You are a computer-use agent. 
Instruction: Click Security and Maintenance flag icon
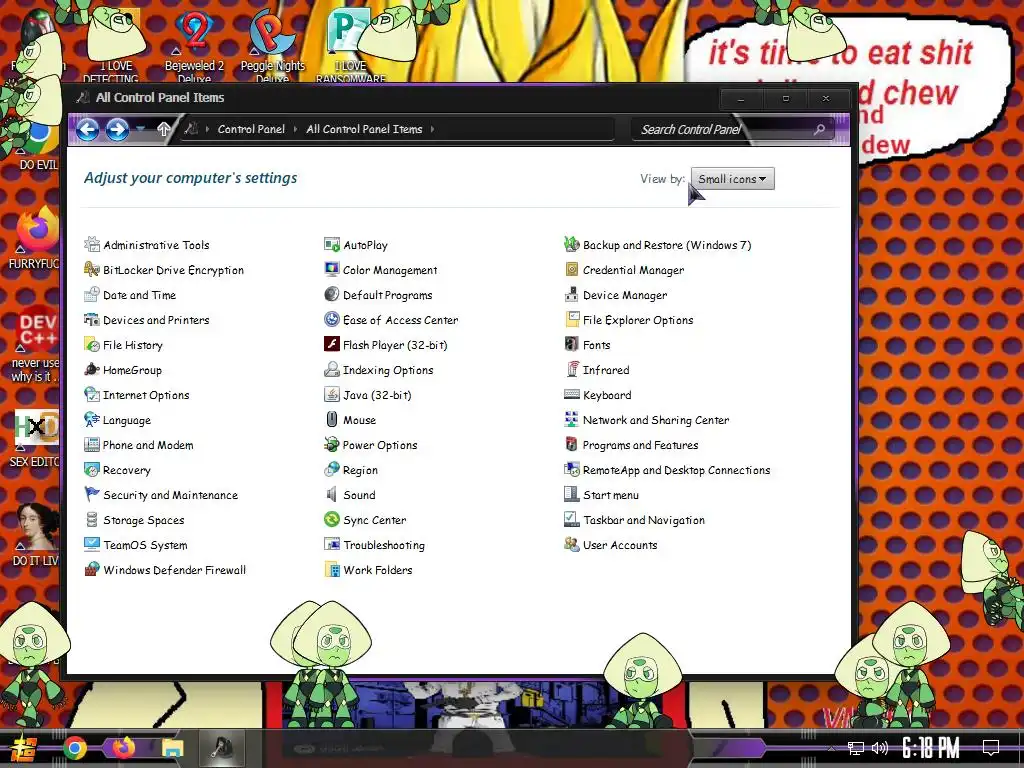92,495
